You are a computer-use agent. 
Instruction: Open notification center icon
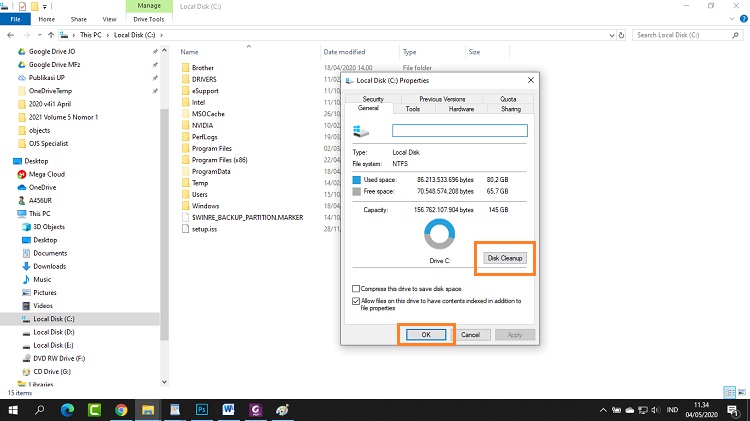point(732,410)
